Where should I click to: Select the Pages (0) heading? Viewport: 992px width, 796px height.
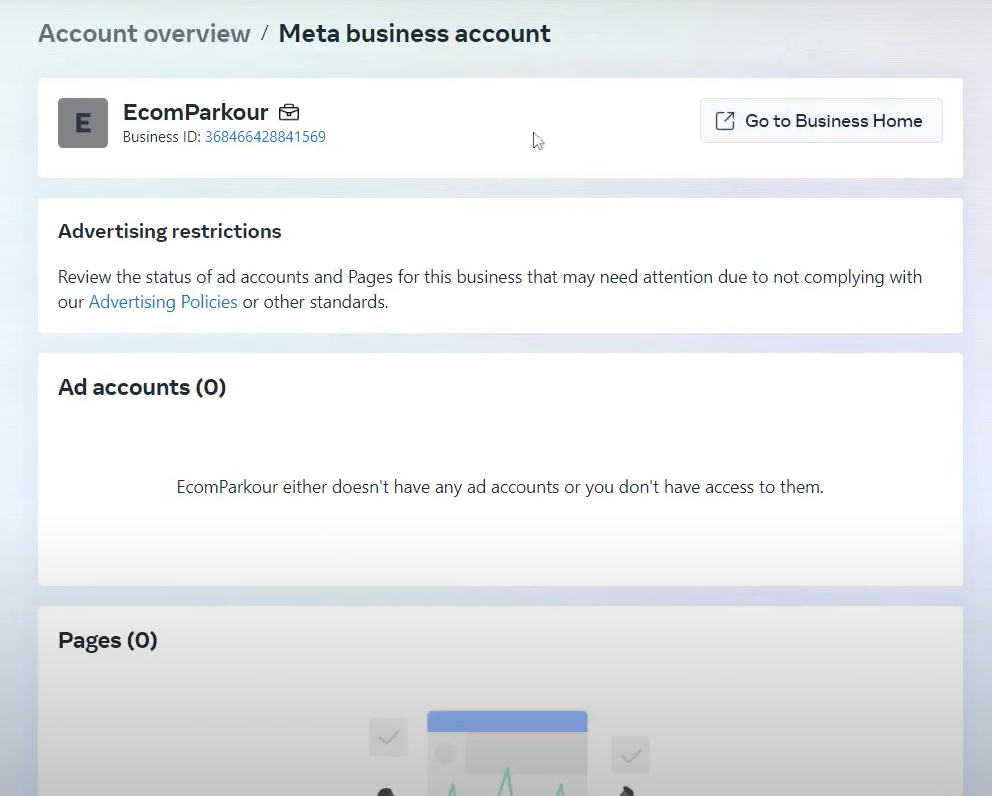(108, 640)
